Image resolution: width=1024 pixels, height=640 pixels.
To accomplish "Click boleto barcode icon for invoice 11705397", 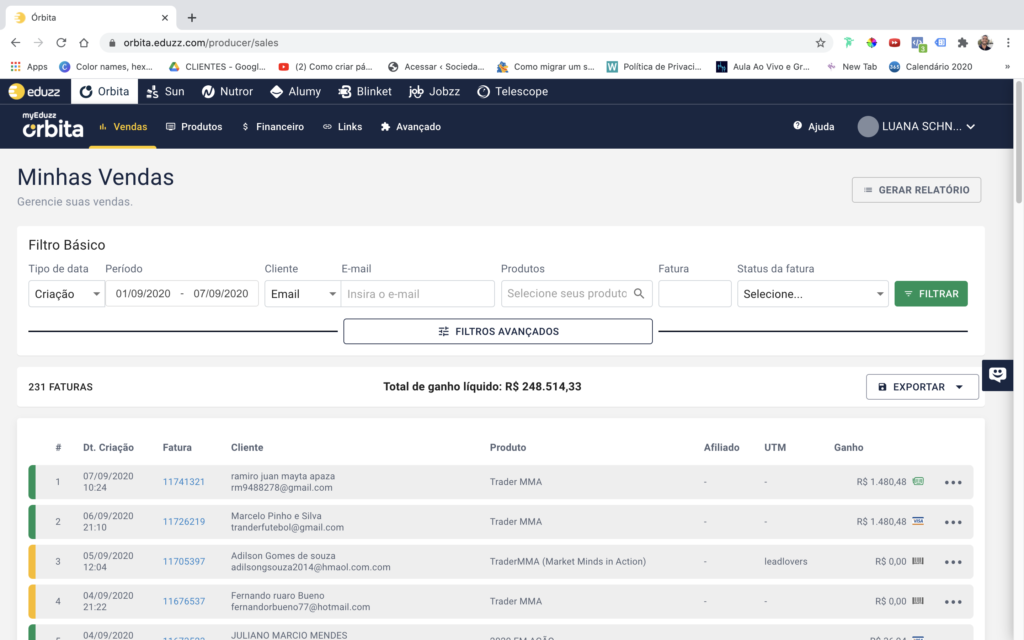I will coord(918,561).
